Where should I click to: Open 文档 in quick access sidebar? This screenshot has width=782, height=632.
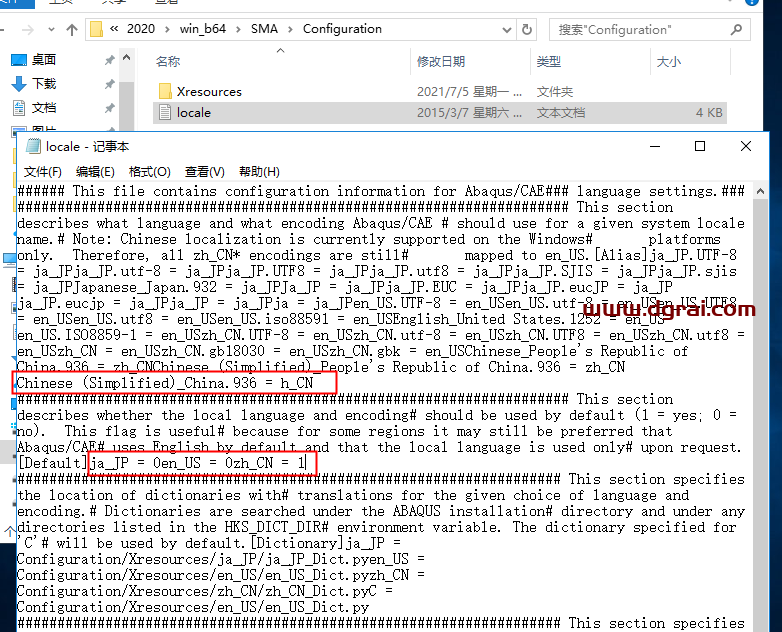pyautogui.click(x=43, y=107)
